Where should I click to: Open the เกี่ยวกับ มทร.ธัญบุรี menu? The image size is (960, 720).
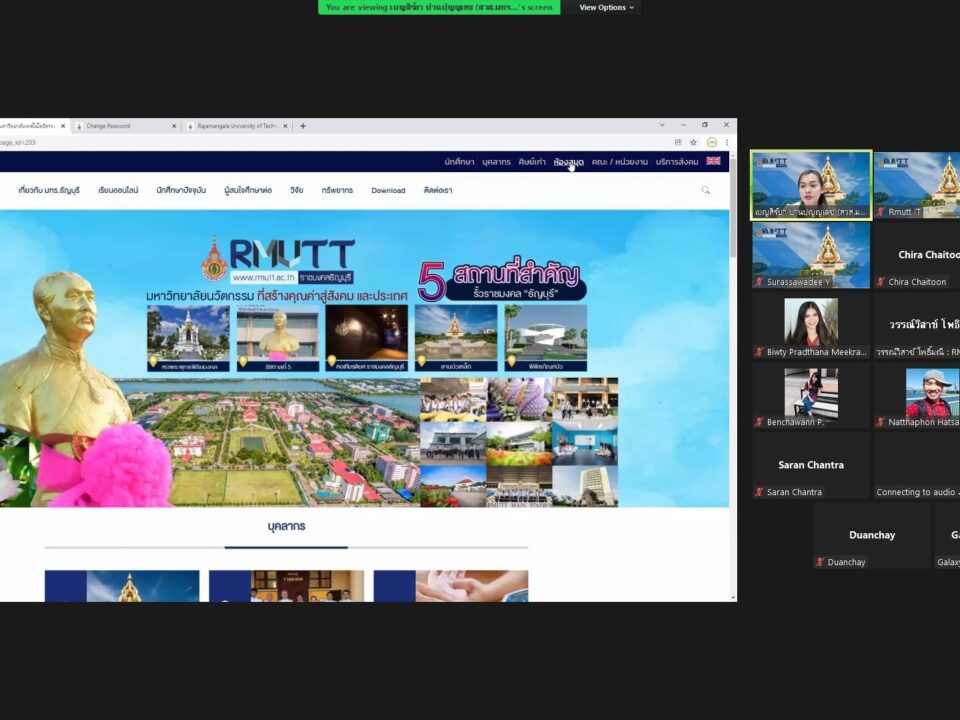tap(49, 190)
